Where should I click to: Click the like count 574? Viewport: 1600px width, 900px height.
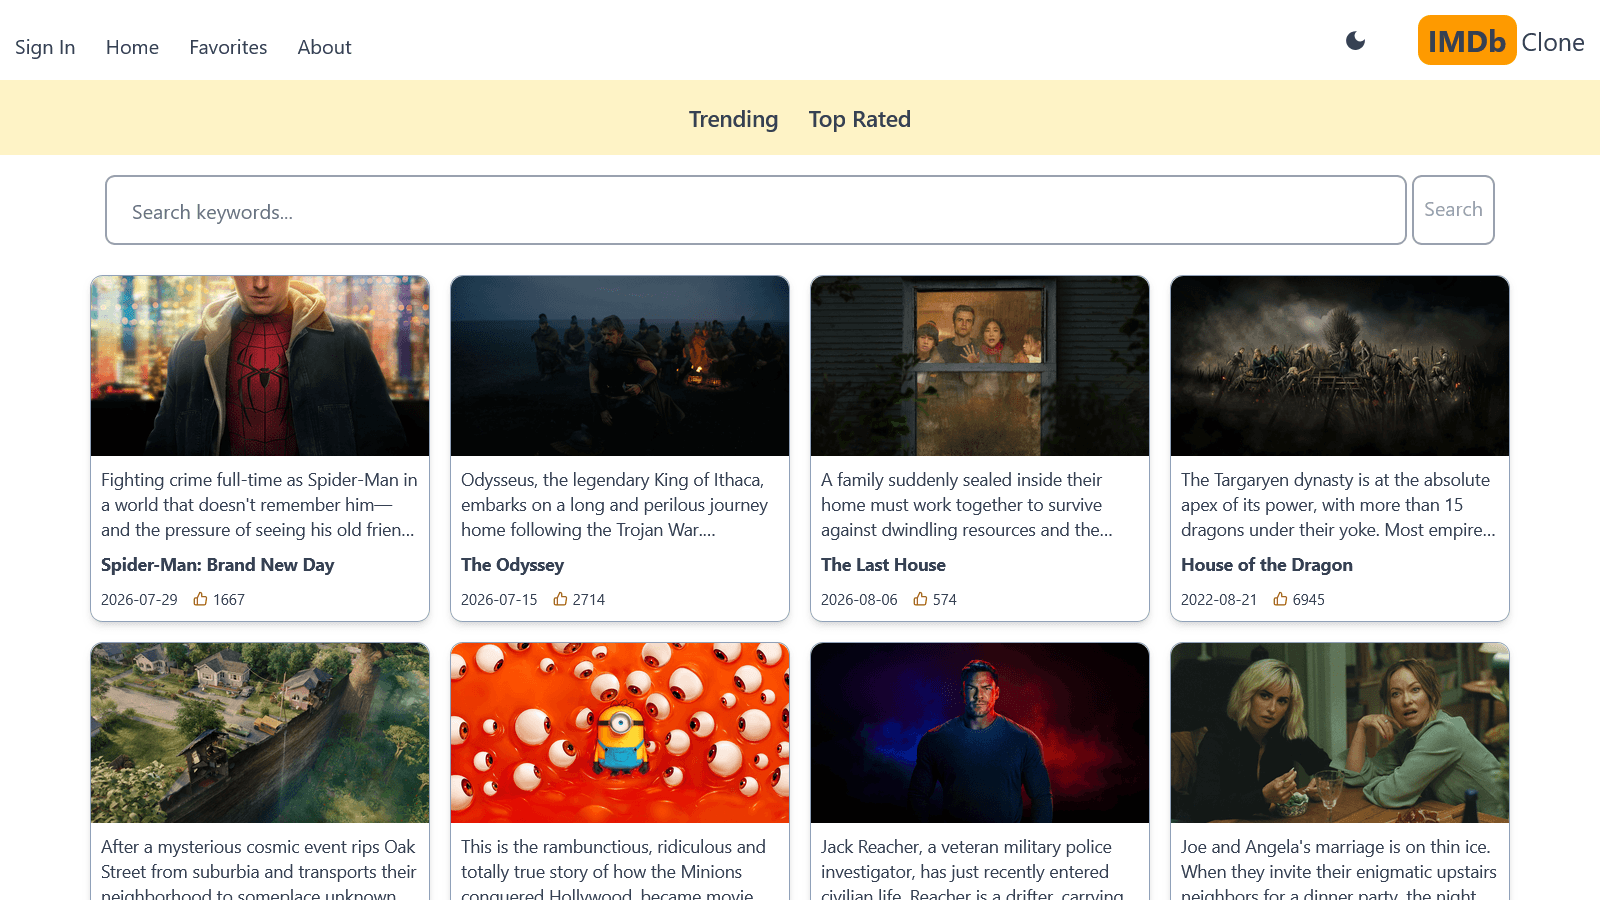tap(945, 600)
